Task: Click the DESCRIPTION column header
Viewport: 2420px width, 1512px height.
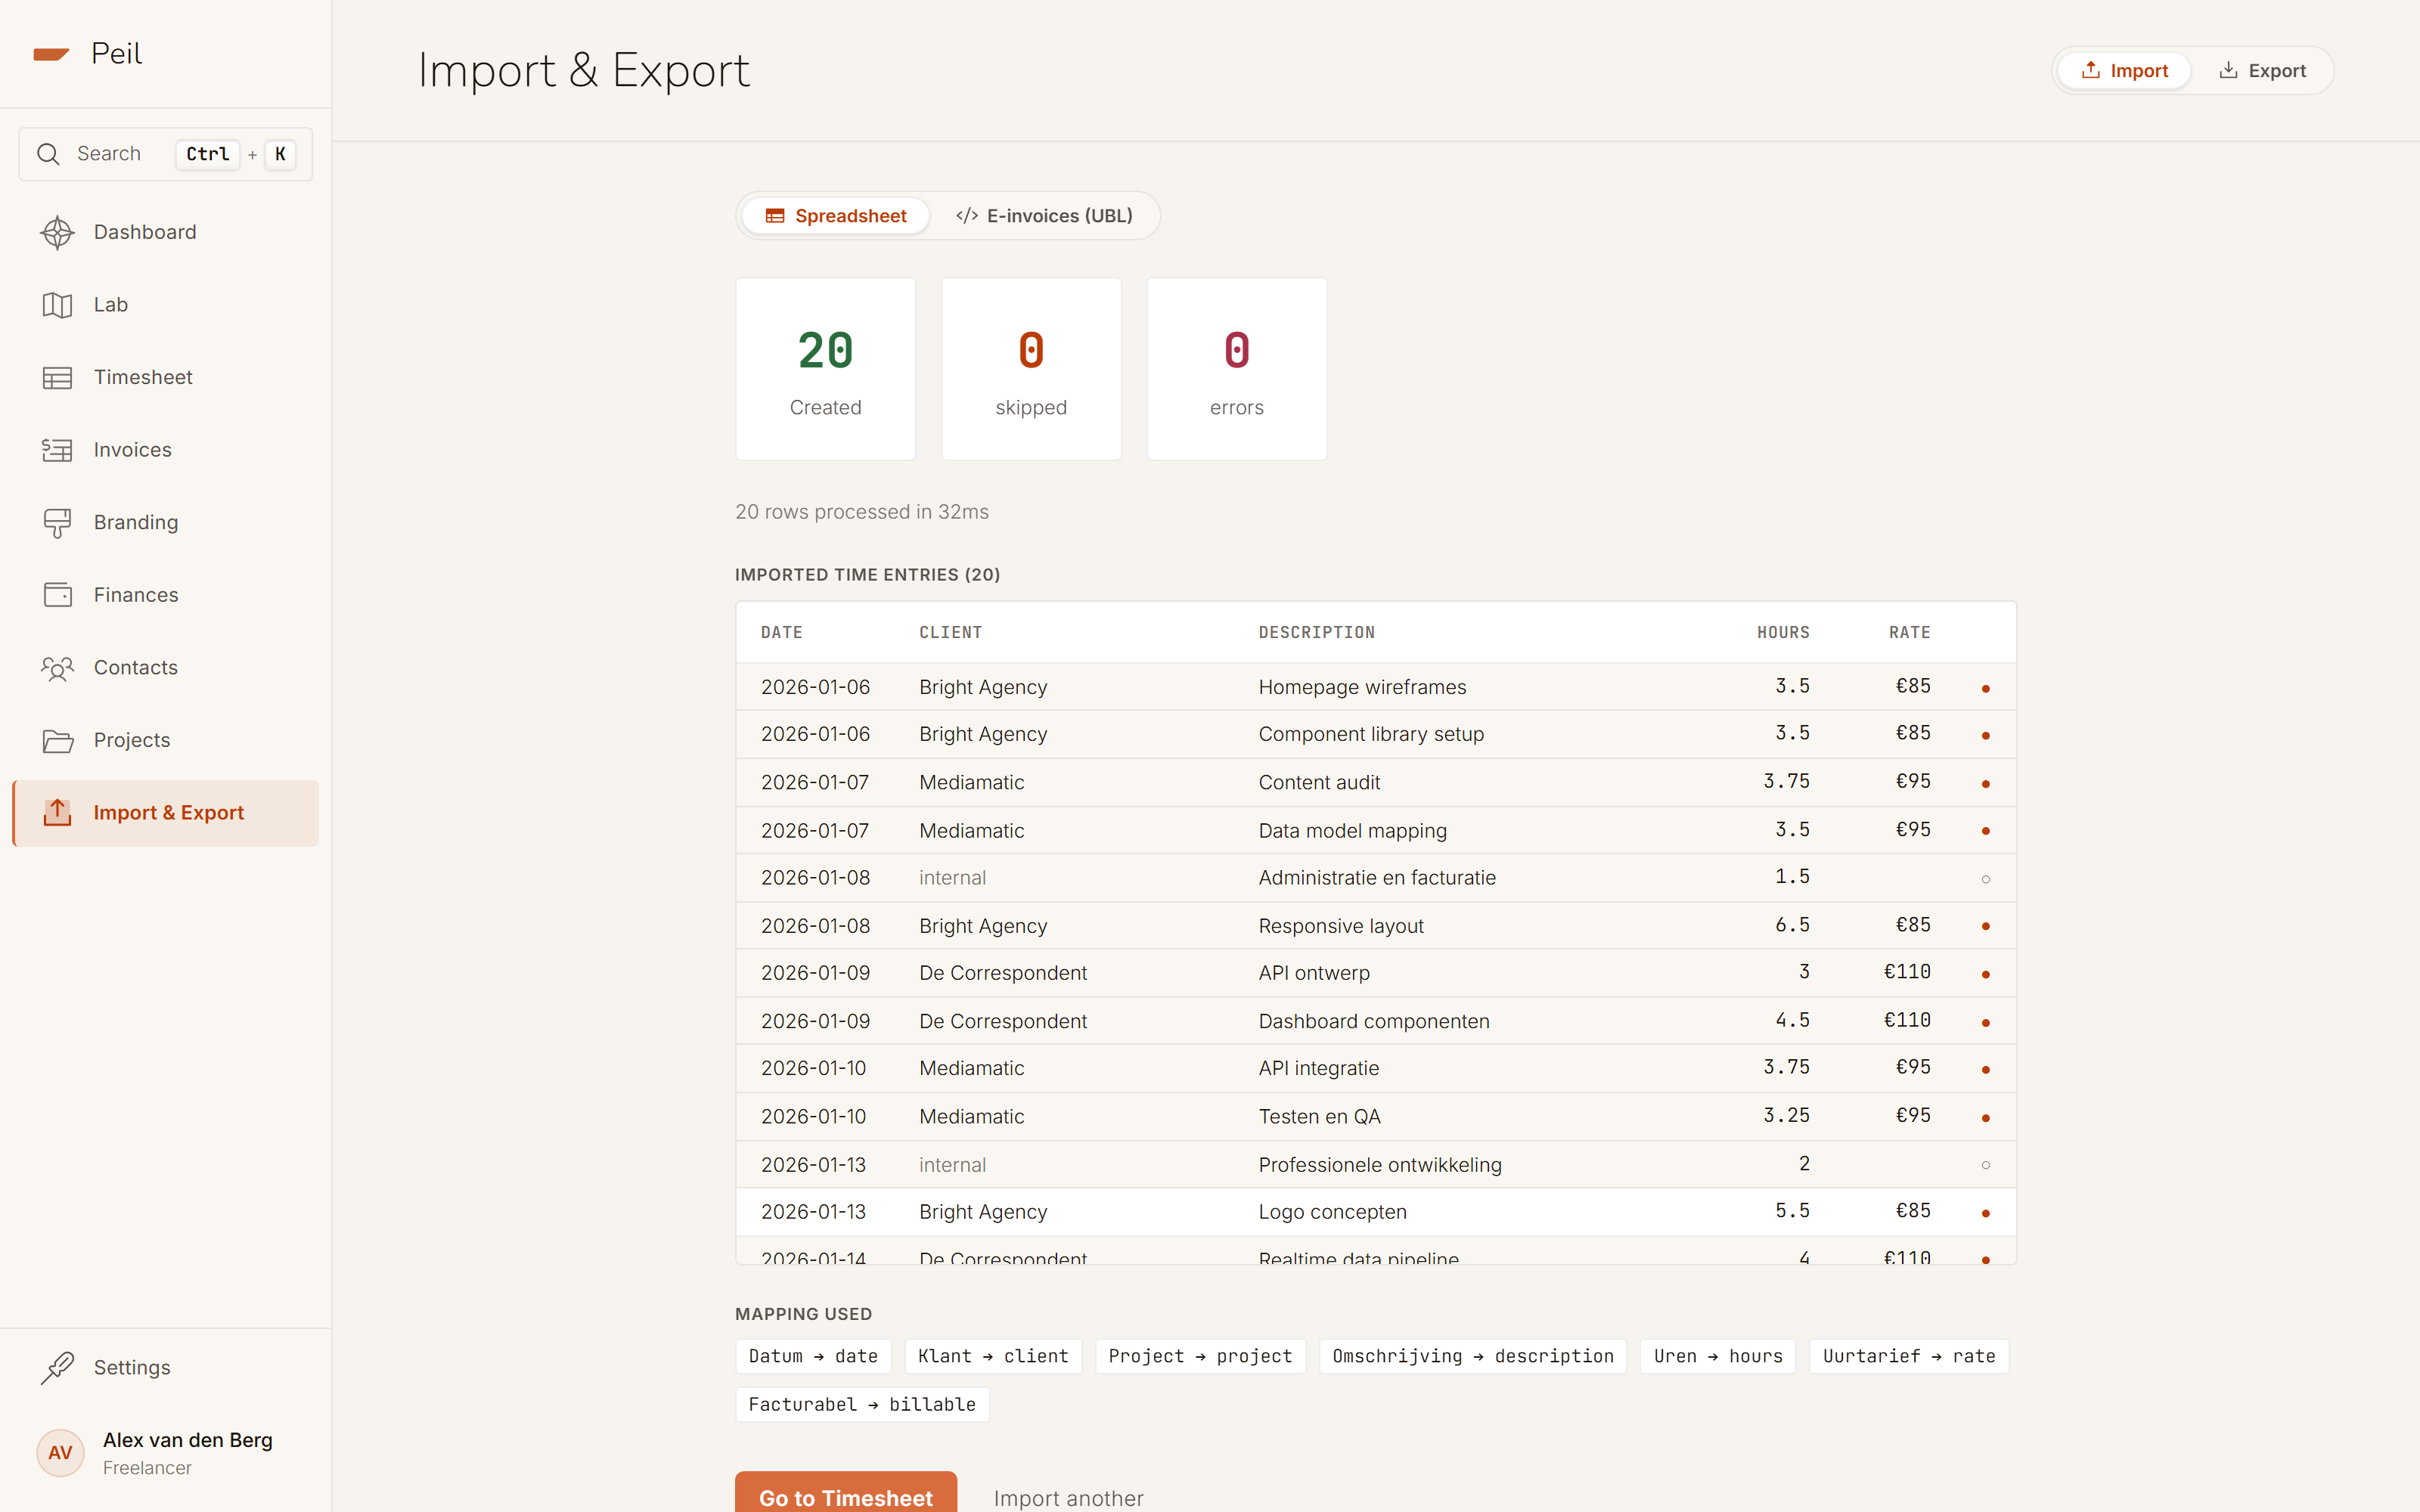Action: coord(1317,633)
